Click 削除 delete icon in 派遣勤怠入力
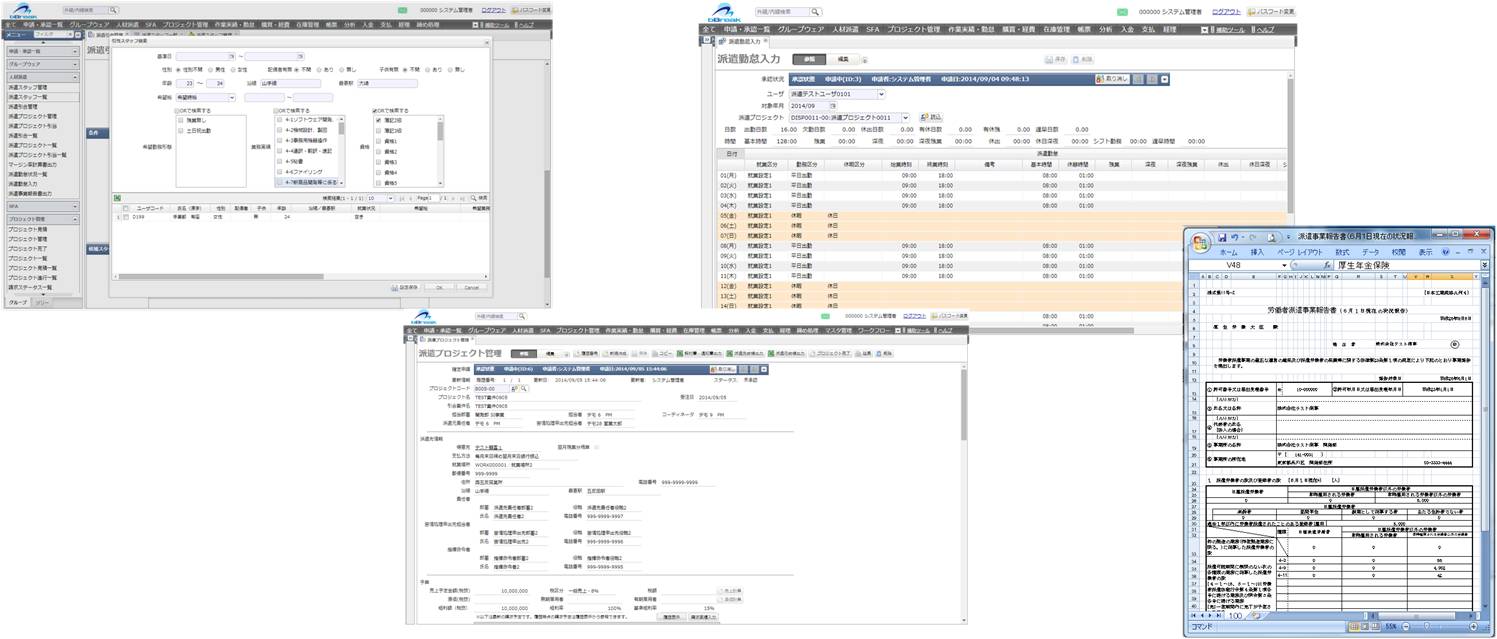 pyautogui.click(x=1082, y=59)
